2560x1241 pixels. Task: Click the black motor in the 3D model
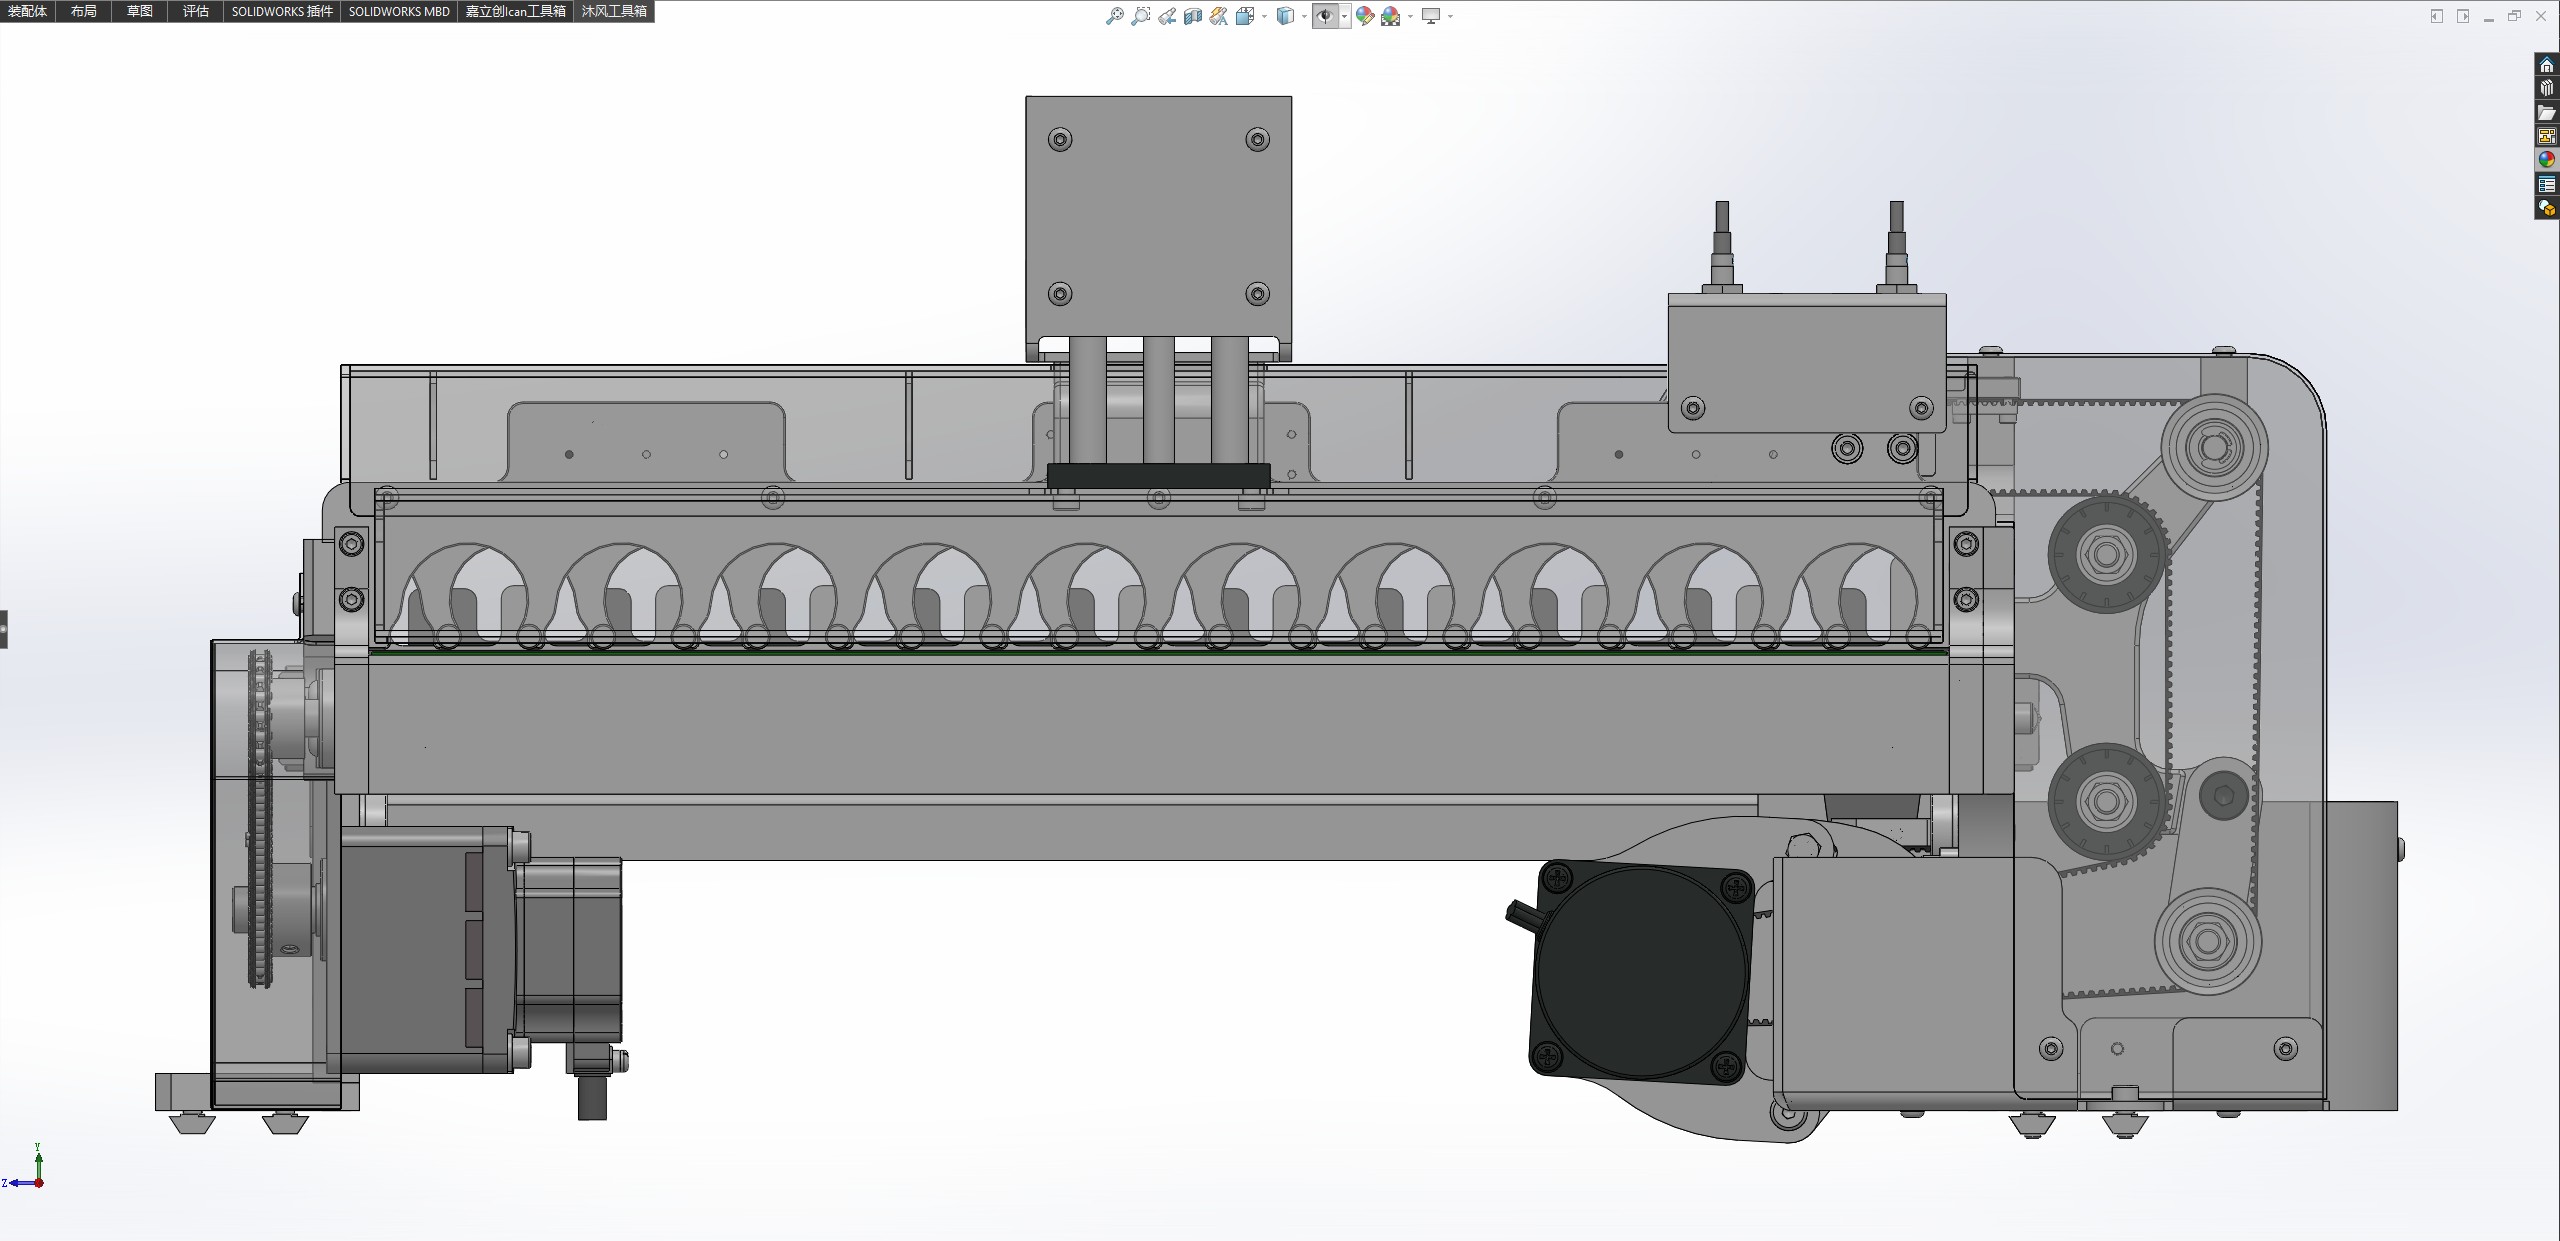[1640, 972]
